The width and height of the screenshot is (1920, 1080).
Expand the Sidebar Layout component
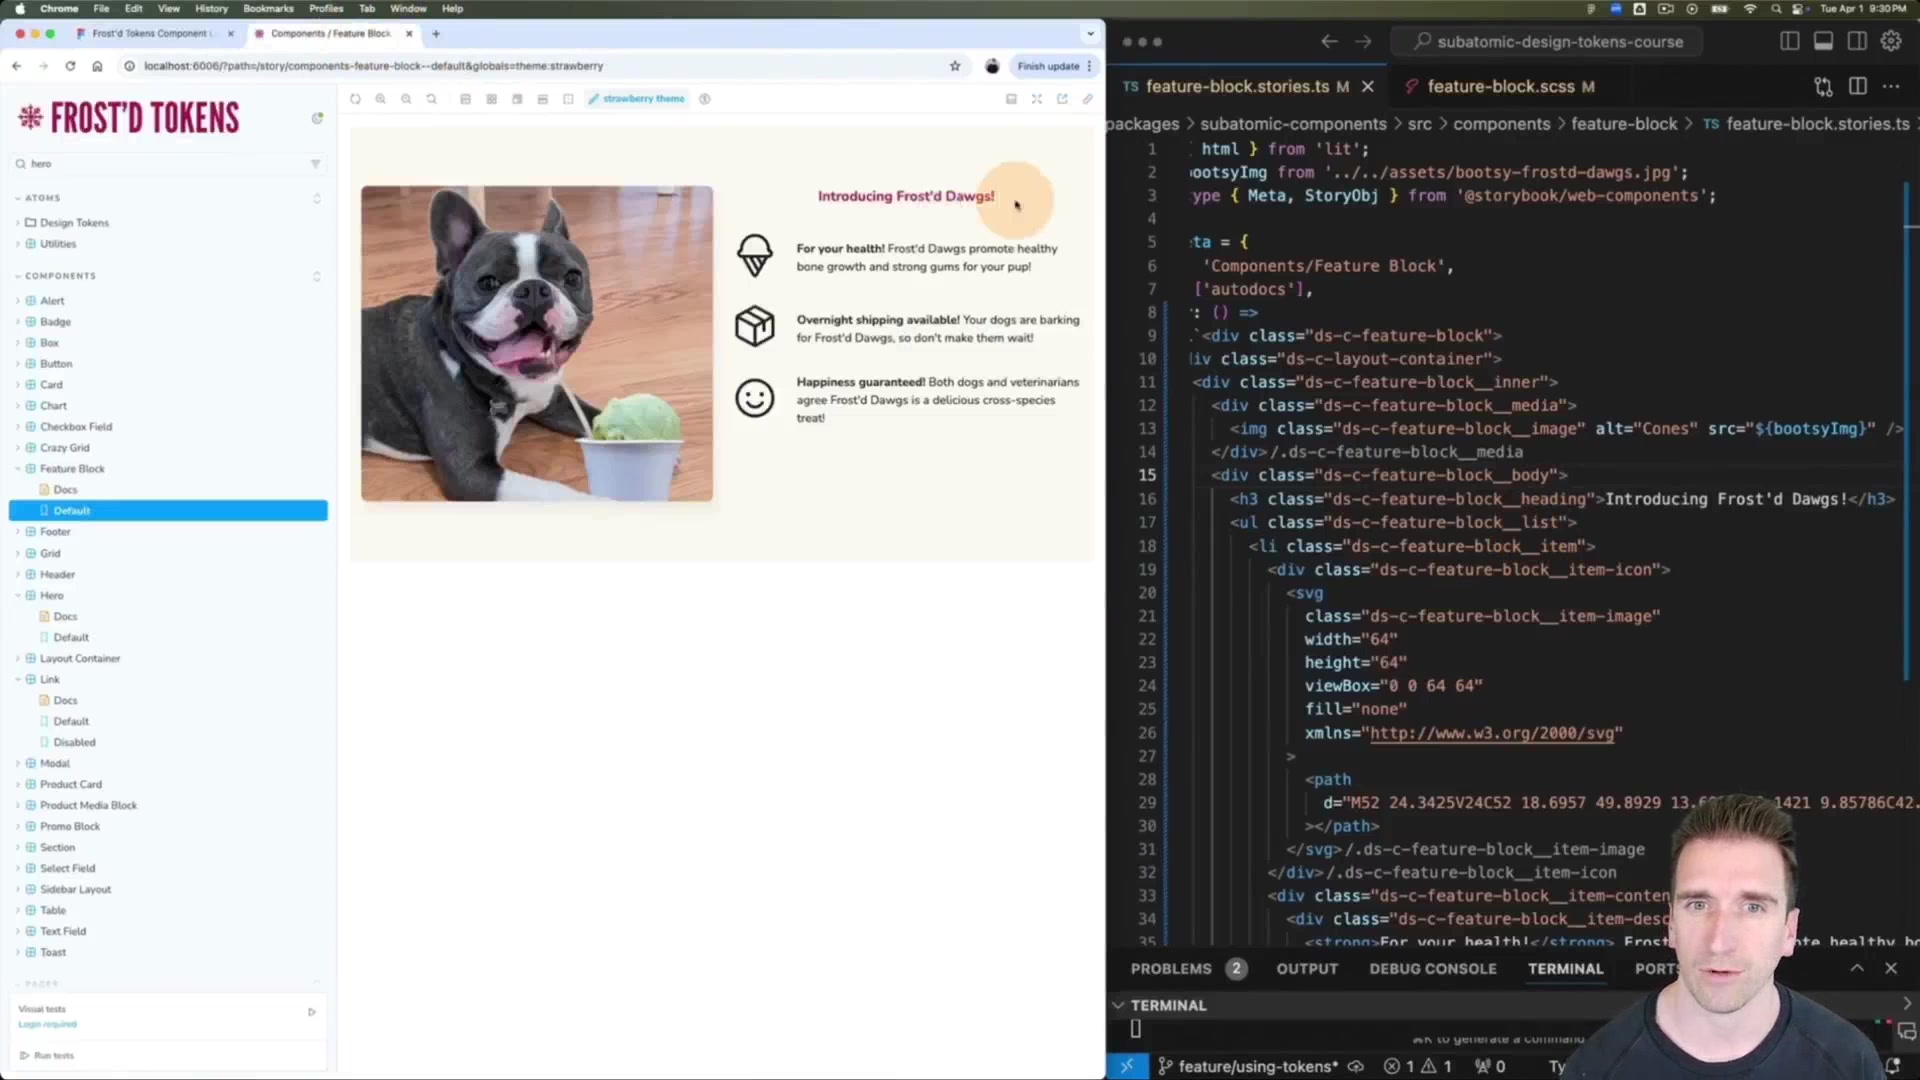tap(75, 890)
